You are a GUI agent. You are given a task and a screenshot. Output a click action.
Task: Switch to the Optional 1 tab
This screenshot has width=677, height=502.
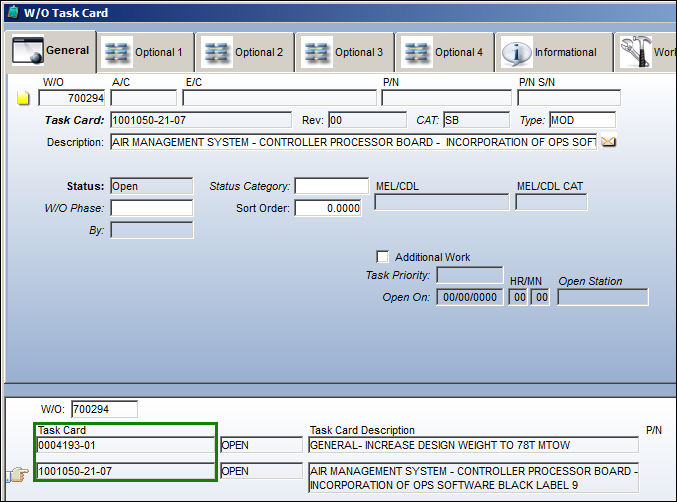[146, 52]
